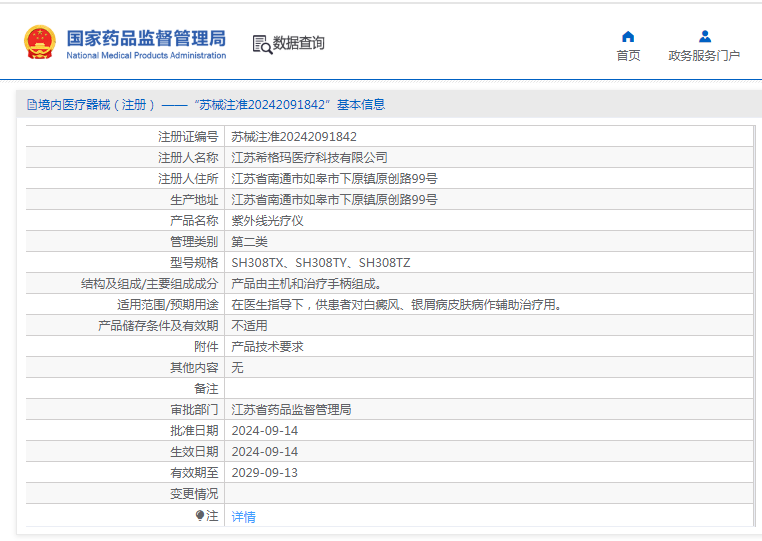Click the 产品技术要求 attachment text
762x541 pixels.
point(267,347)
